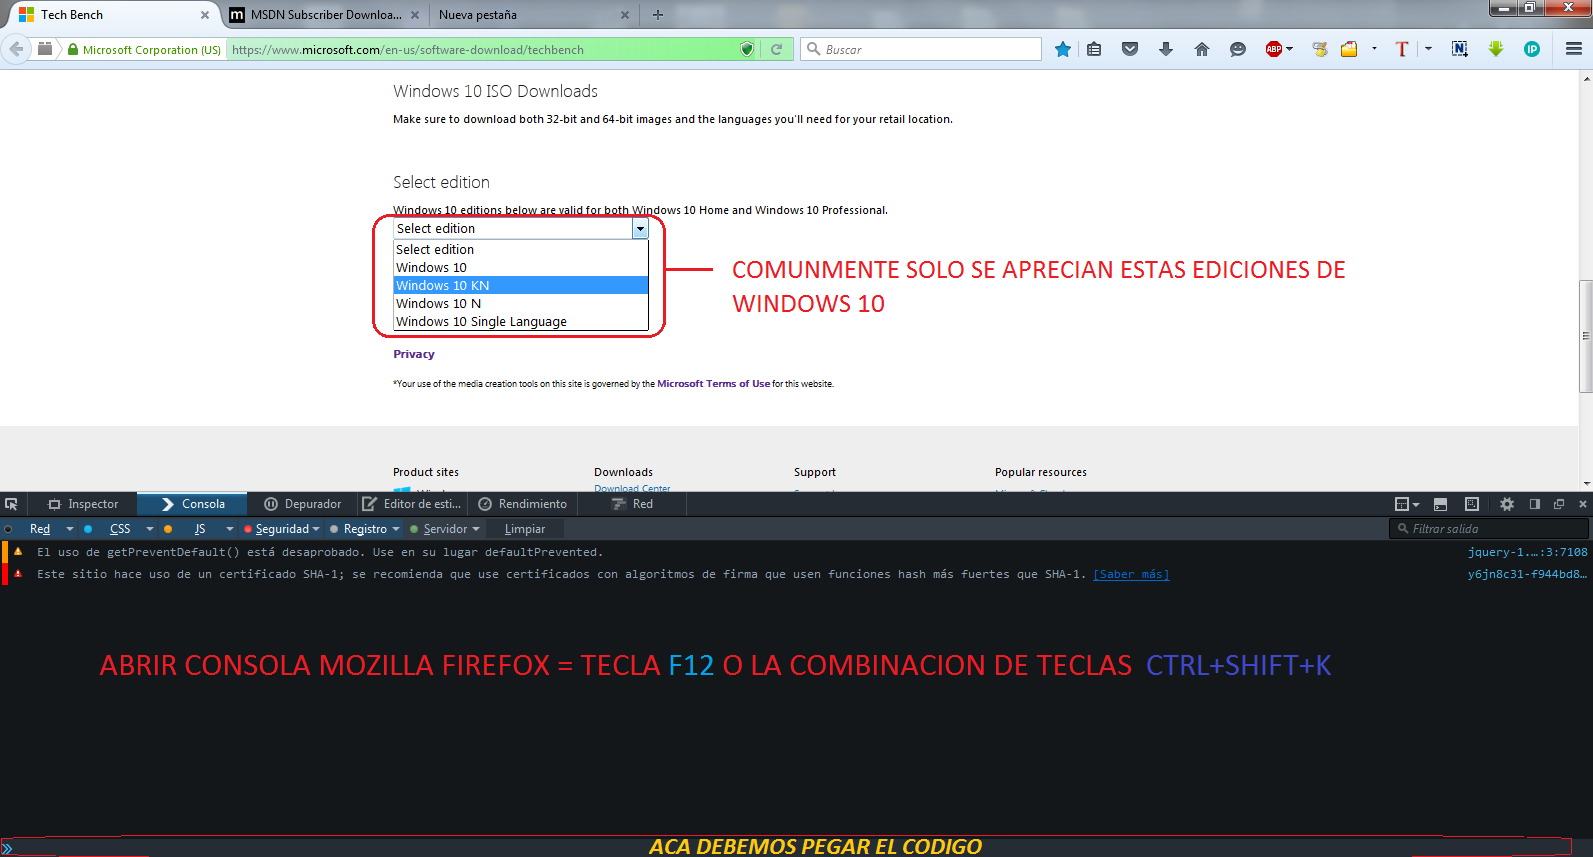The width and height of the screenshot is (1593, 857).
Task: Open the jquery source link in console
Action: click(x=1527, y=552)
